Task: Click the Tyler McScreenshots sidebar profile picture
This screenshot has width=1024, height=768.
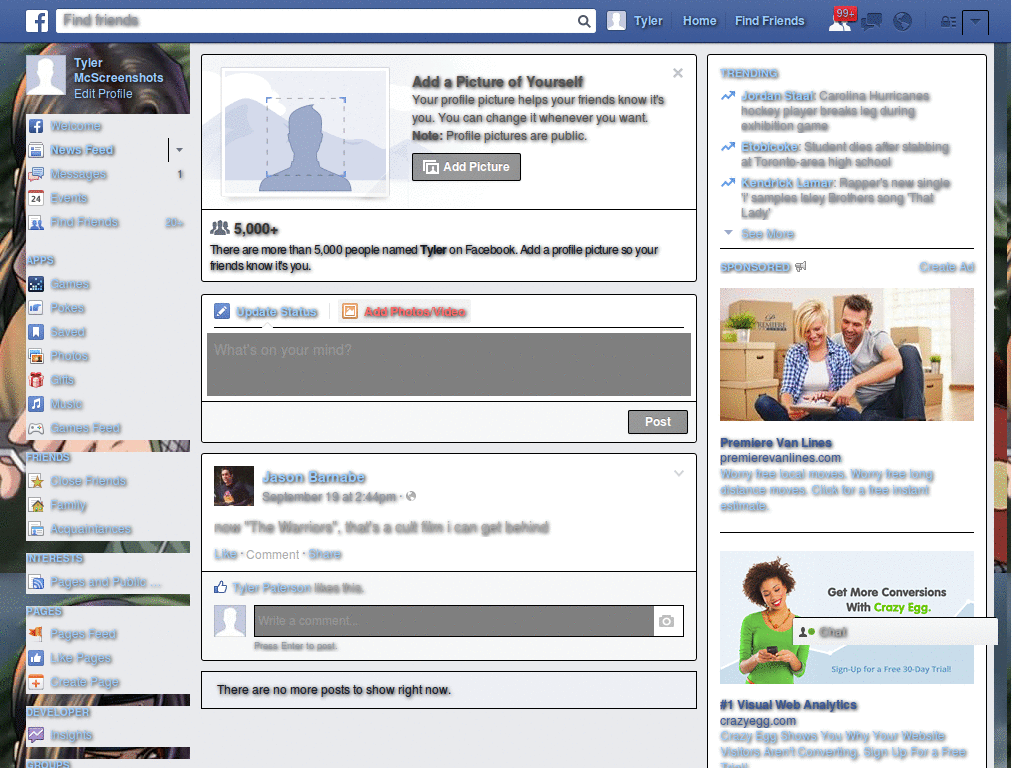Action: tap(46, 74)
